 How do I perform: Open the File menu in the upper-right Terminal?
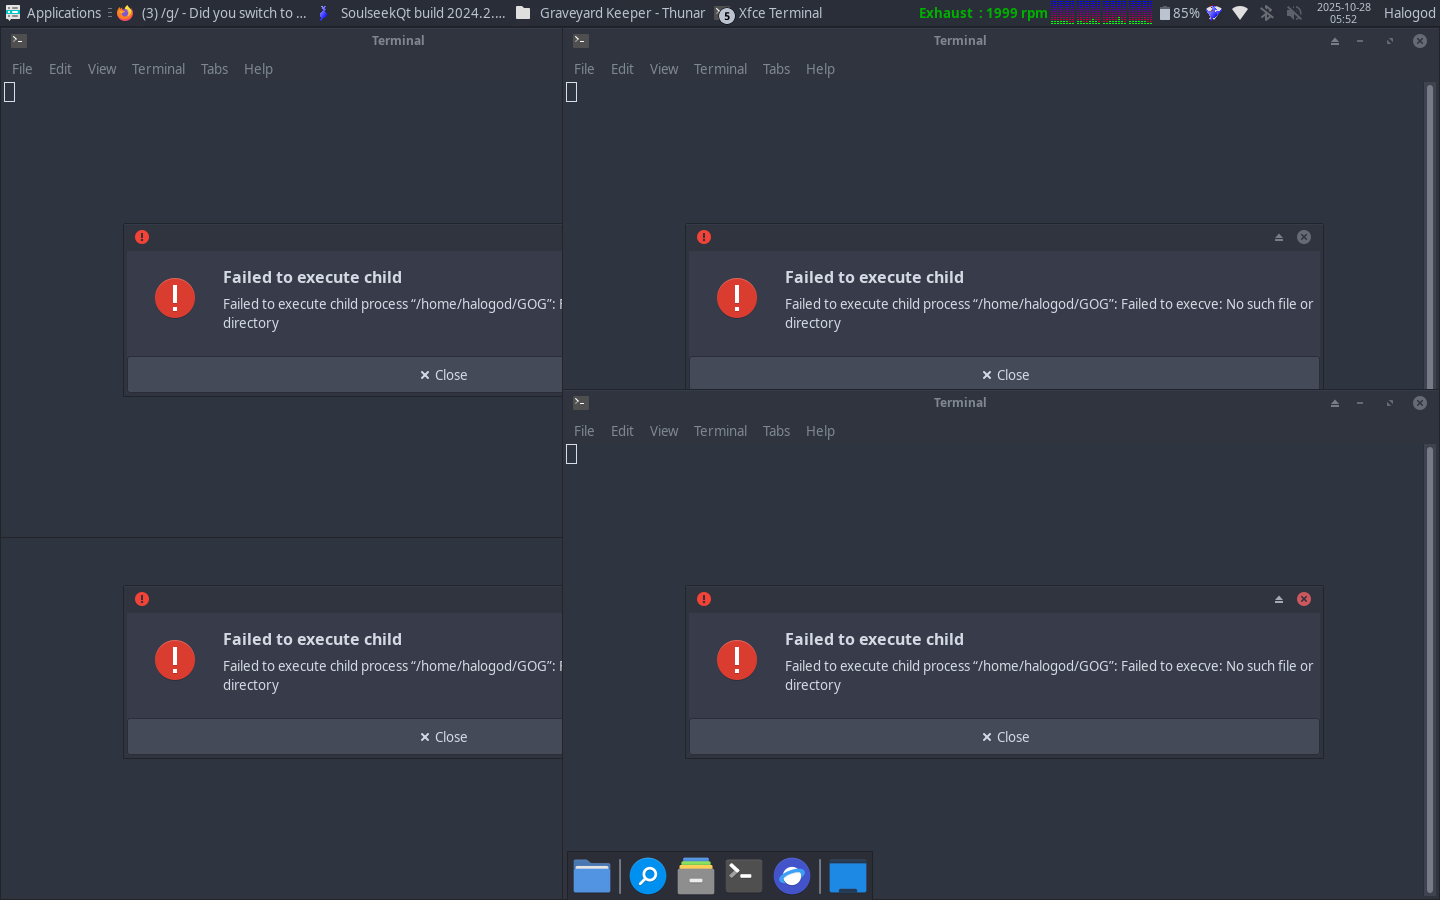click(x=584, y=69)
